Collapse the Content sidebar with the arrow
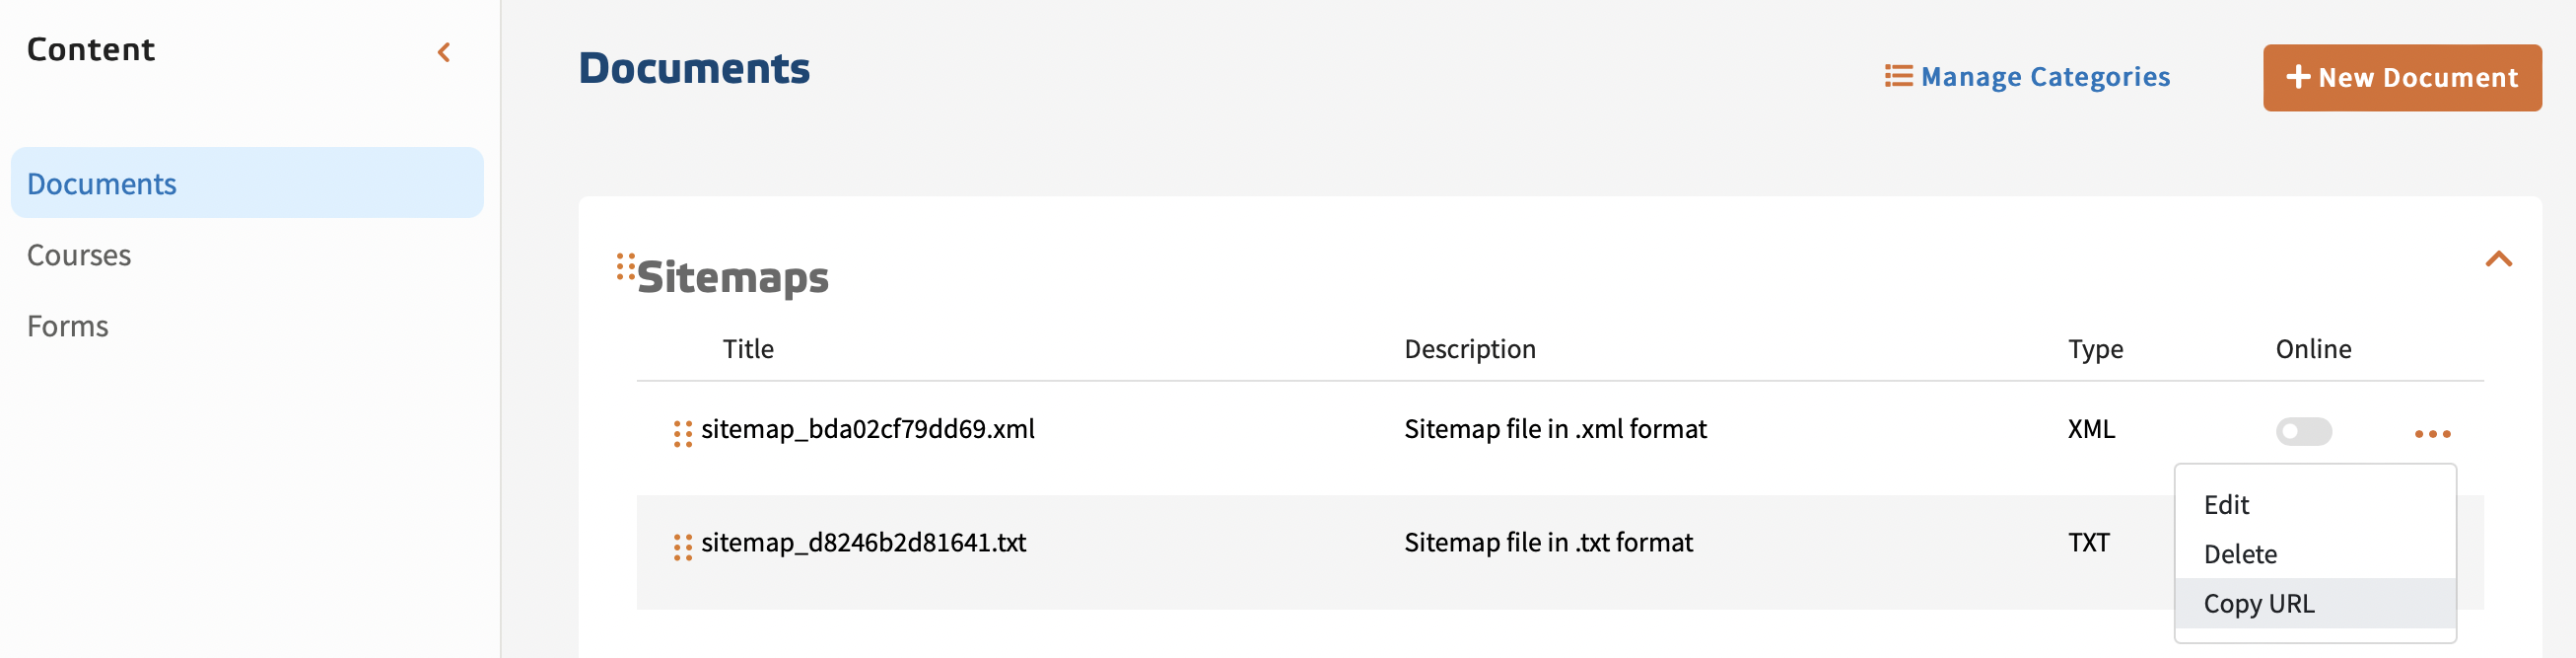Image resolution: width=2576 pixels, height=658 pixels. click(444, 52)
